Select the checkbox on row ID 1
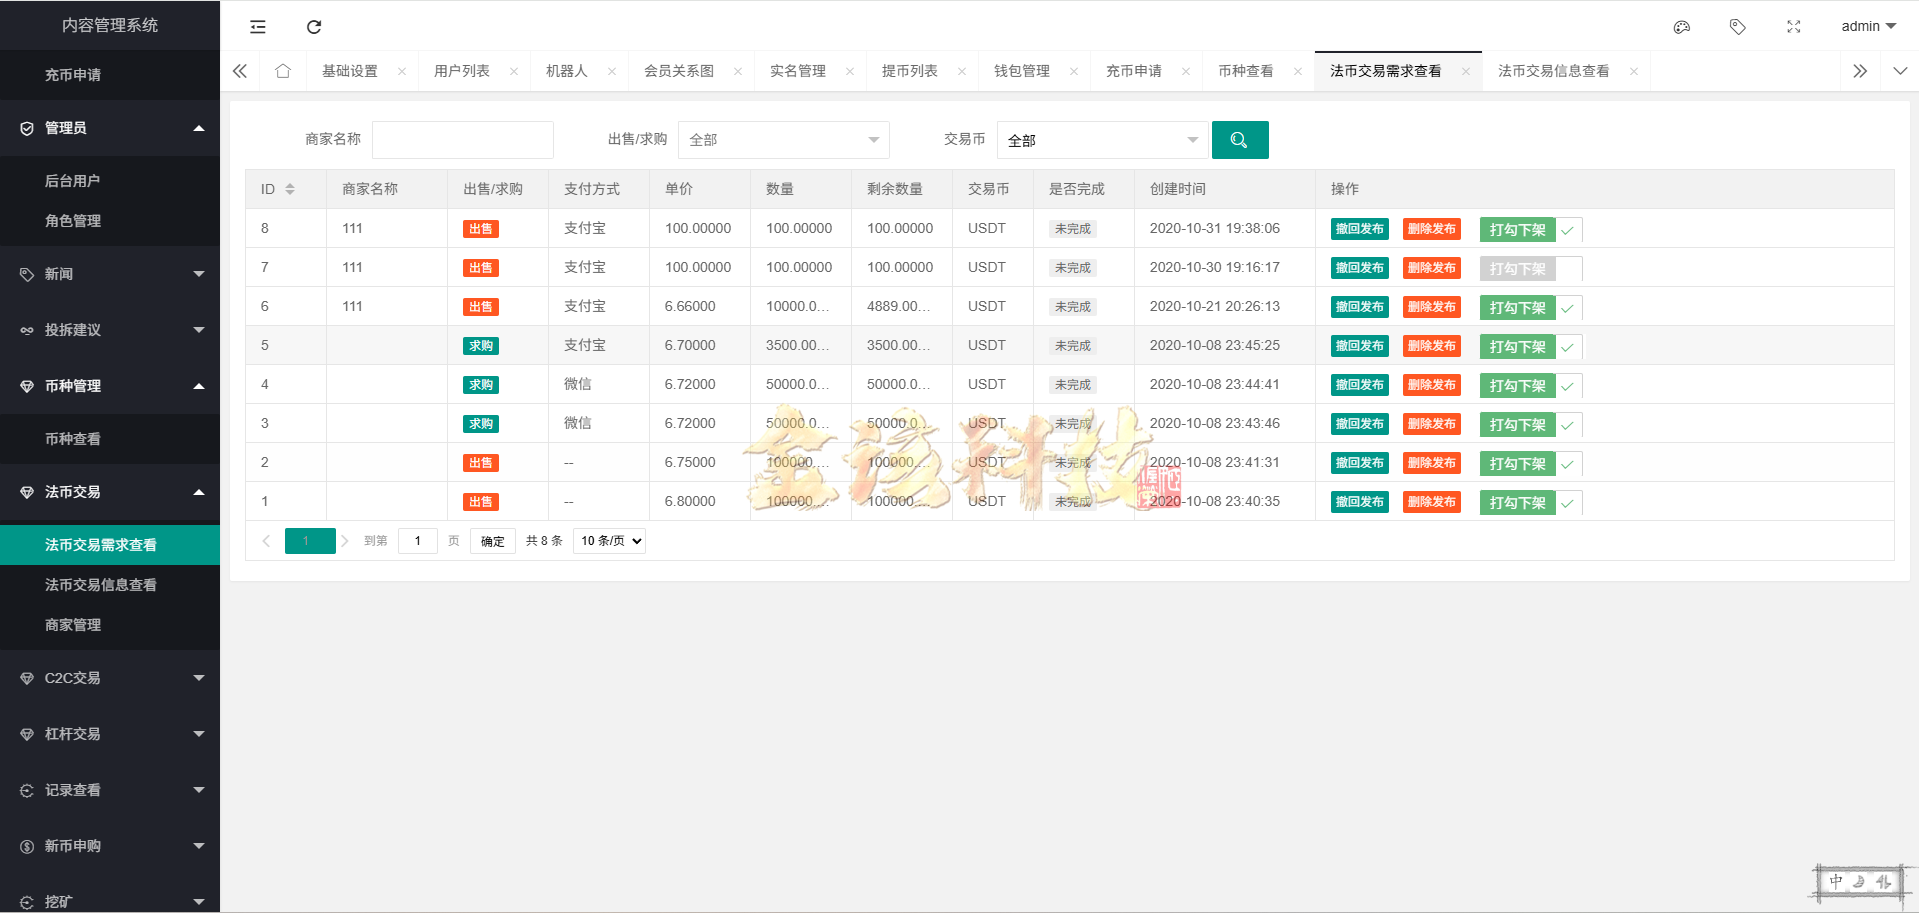Viewport: 1919px width, 913px height. 1566,502
